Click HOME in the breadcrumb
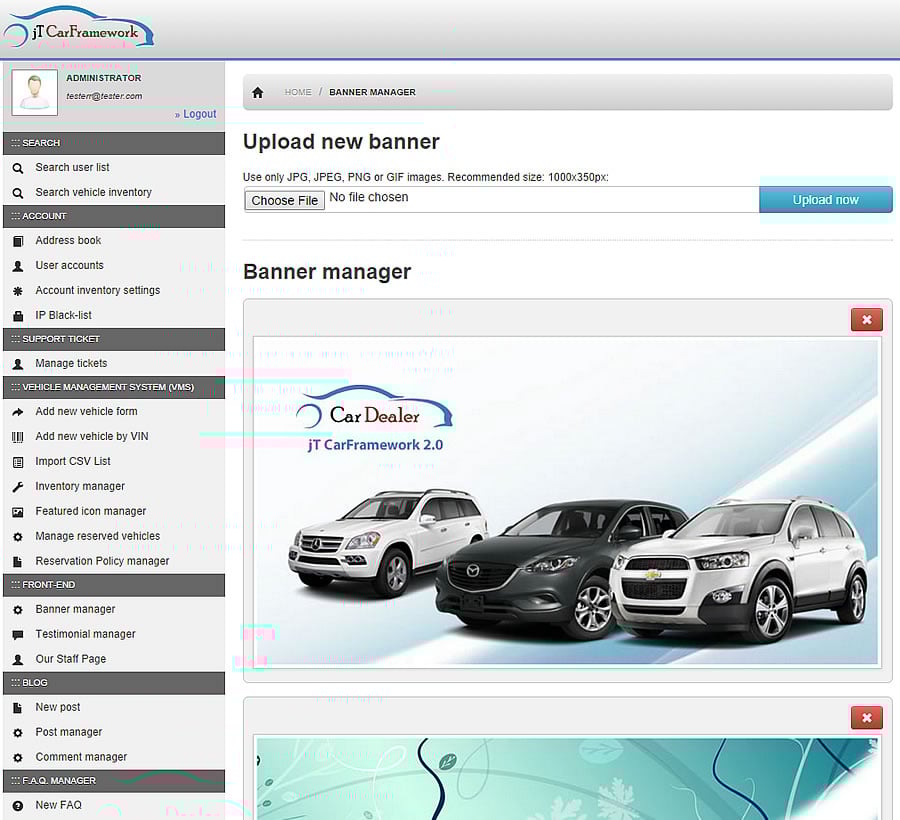 click(298, 92)
